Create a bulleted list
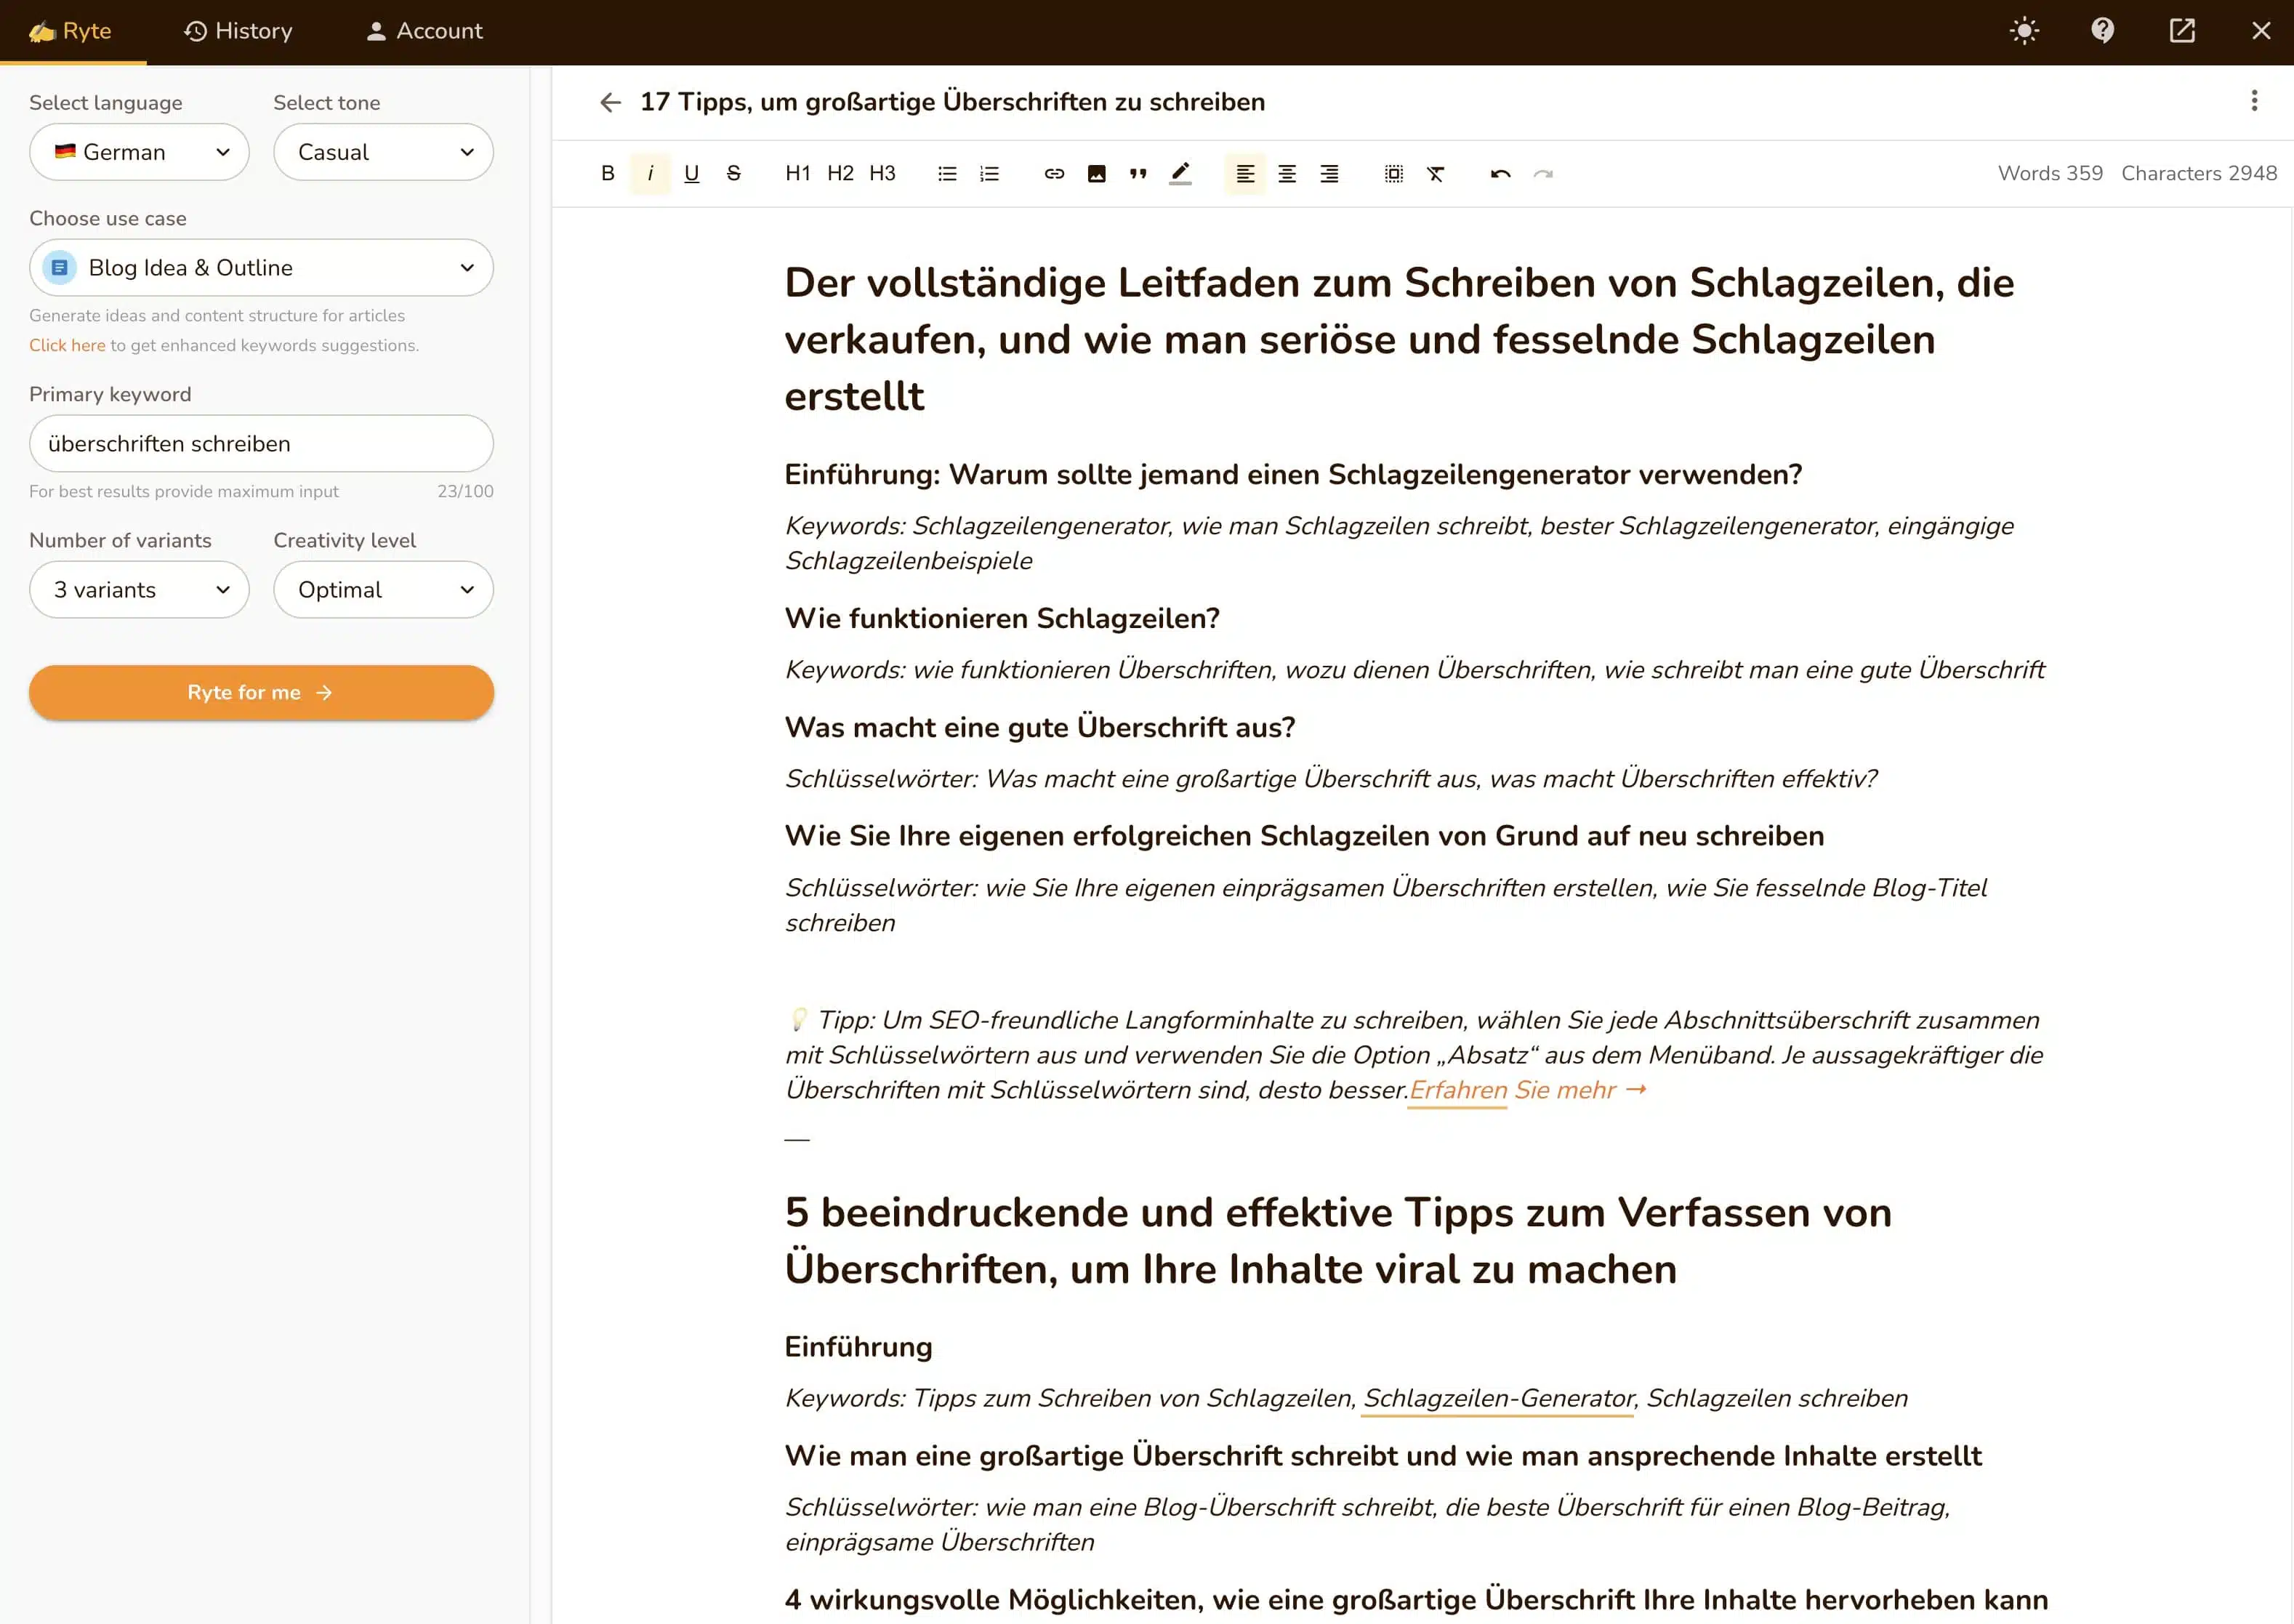The height and width of the screenshot is (1624, 2294). click(x=947, y=173)
